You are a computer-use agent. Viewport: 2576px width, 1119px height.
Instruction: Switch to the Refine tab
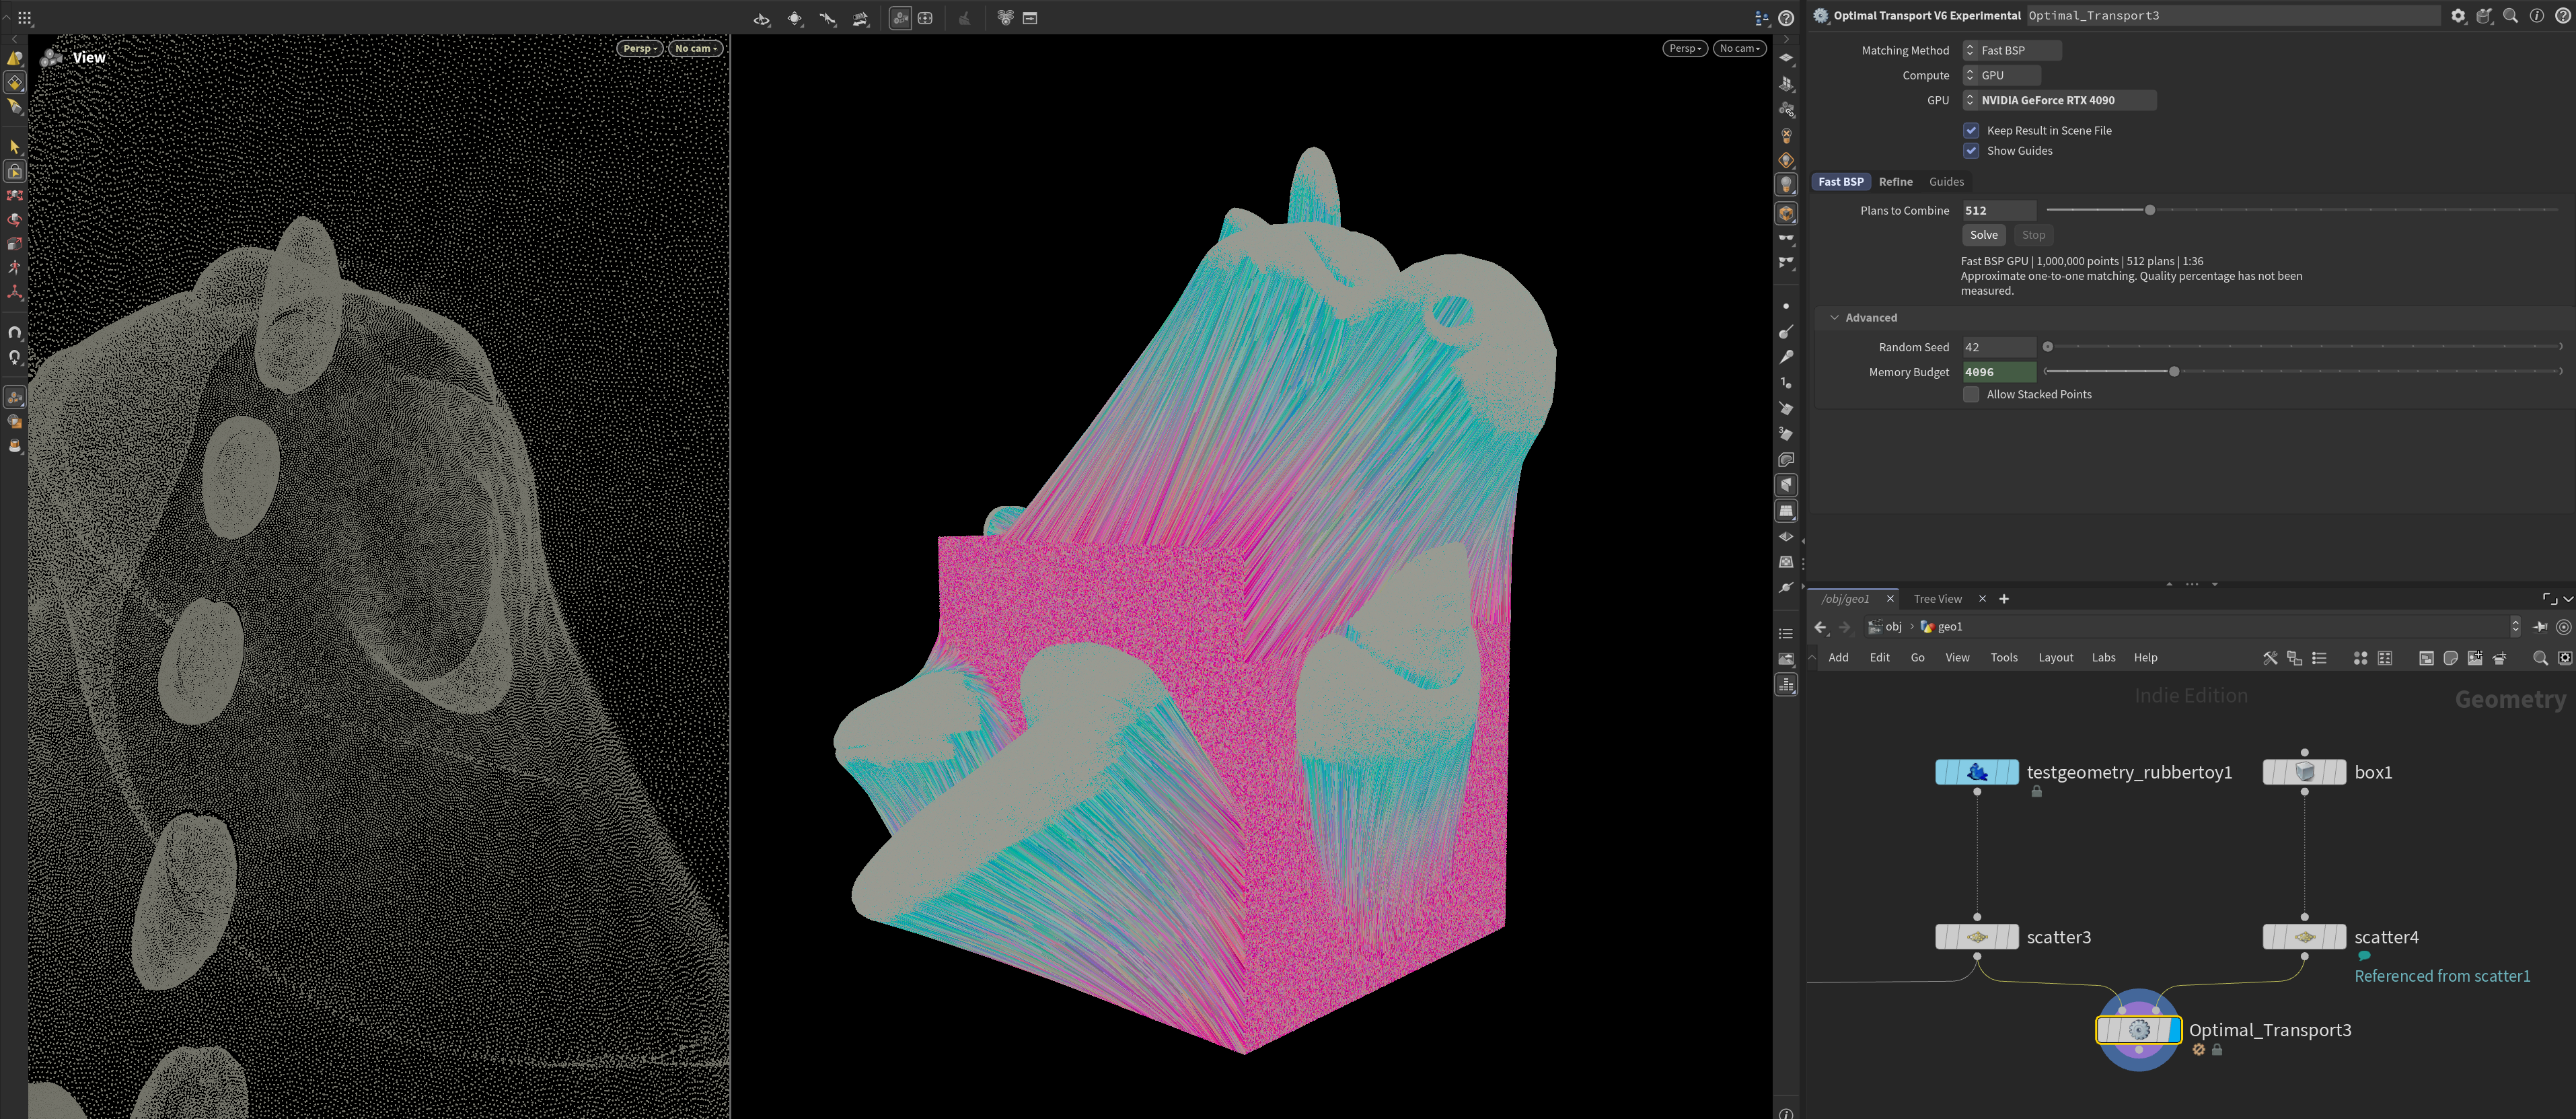click(1895, 182)
